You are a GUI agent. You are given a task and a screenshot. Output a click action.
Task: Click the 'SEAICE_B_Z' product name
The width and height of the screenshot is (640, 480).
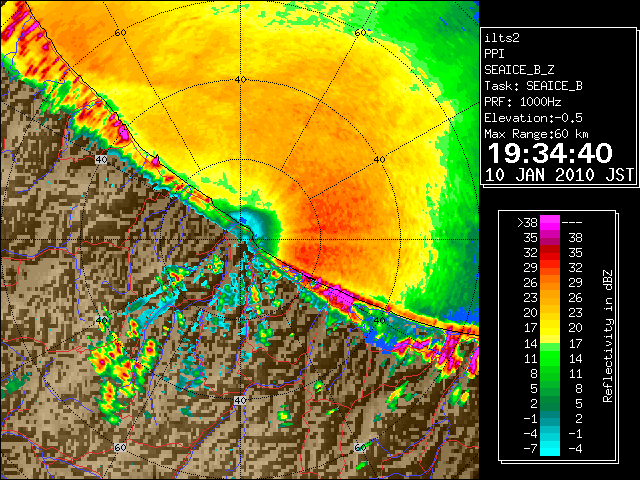click(x=519, y=70)
